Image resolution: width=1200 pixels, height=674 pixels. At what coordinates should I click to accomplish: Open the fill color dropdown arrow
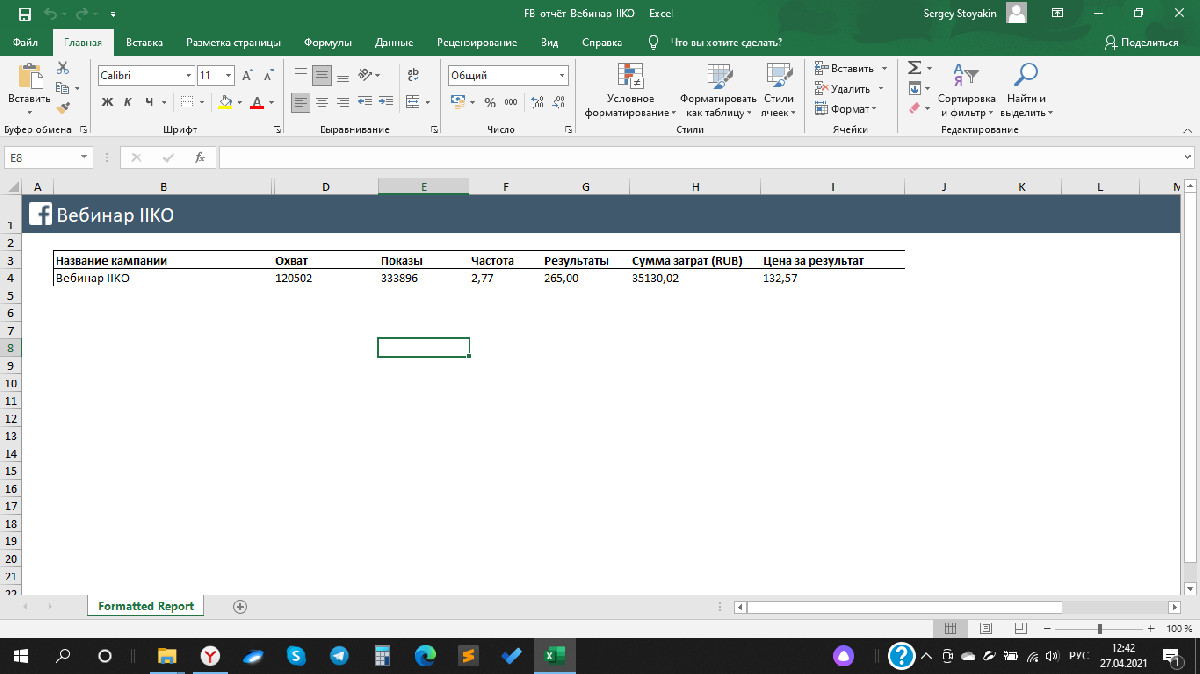[239, 102]
